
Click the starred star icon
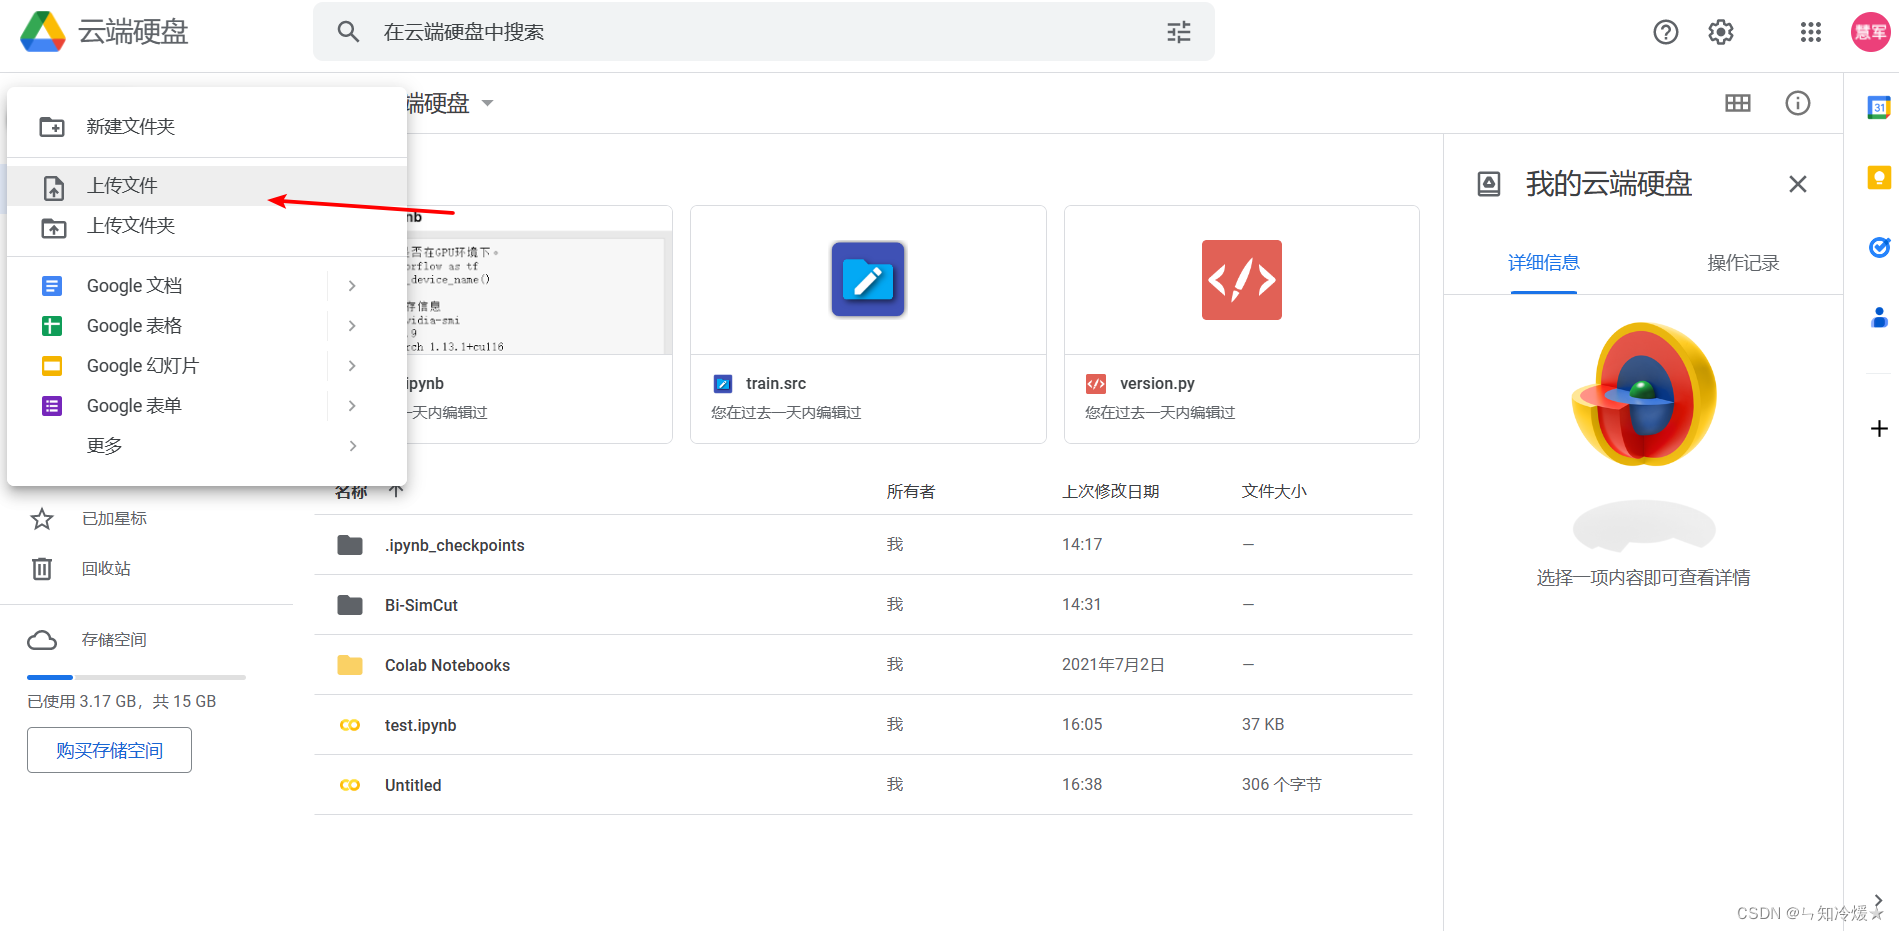pyautogui.click(x=42, y=519)
